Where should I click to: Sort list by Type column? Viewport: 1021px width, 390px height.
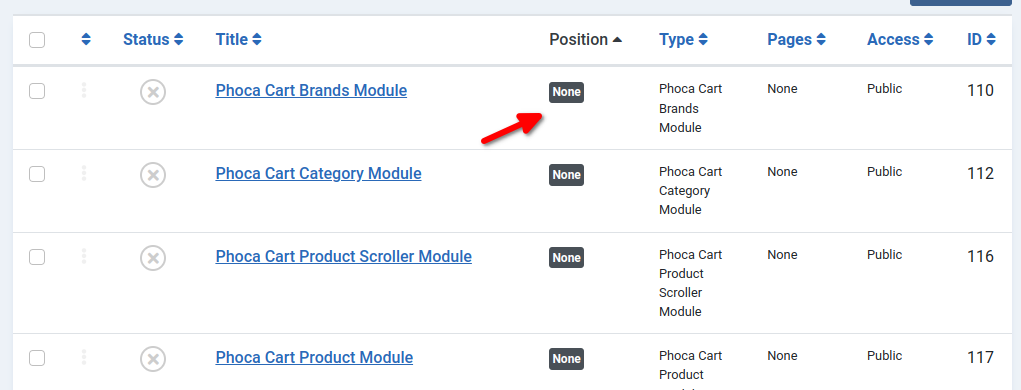683,40
